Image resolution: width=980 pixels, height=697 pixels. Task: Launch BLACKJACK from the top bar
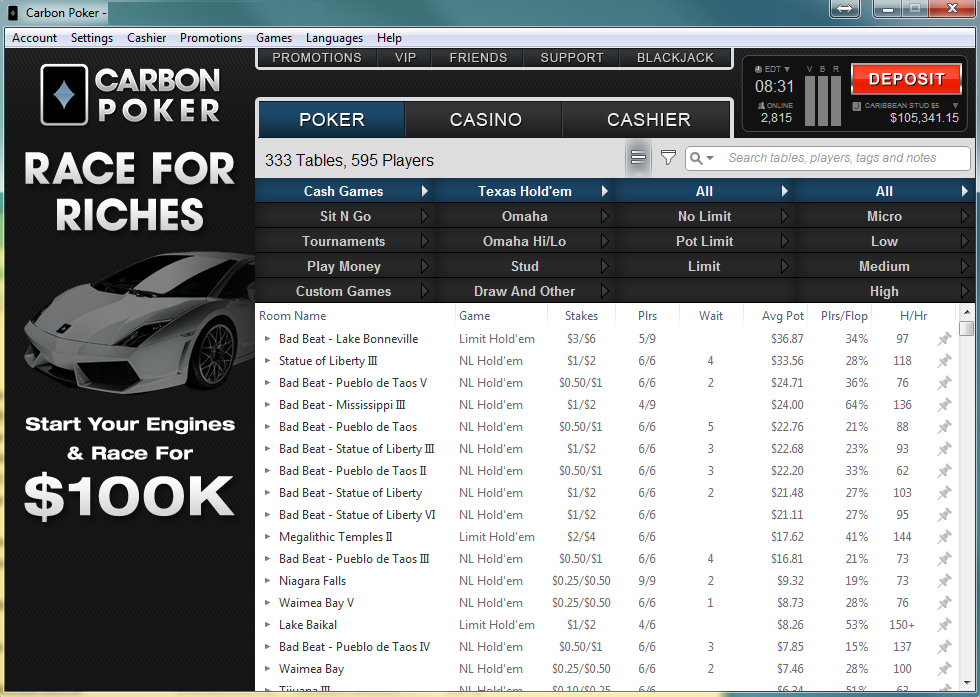point(675,58)
